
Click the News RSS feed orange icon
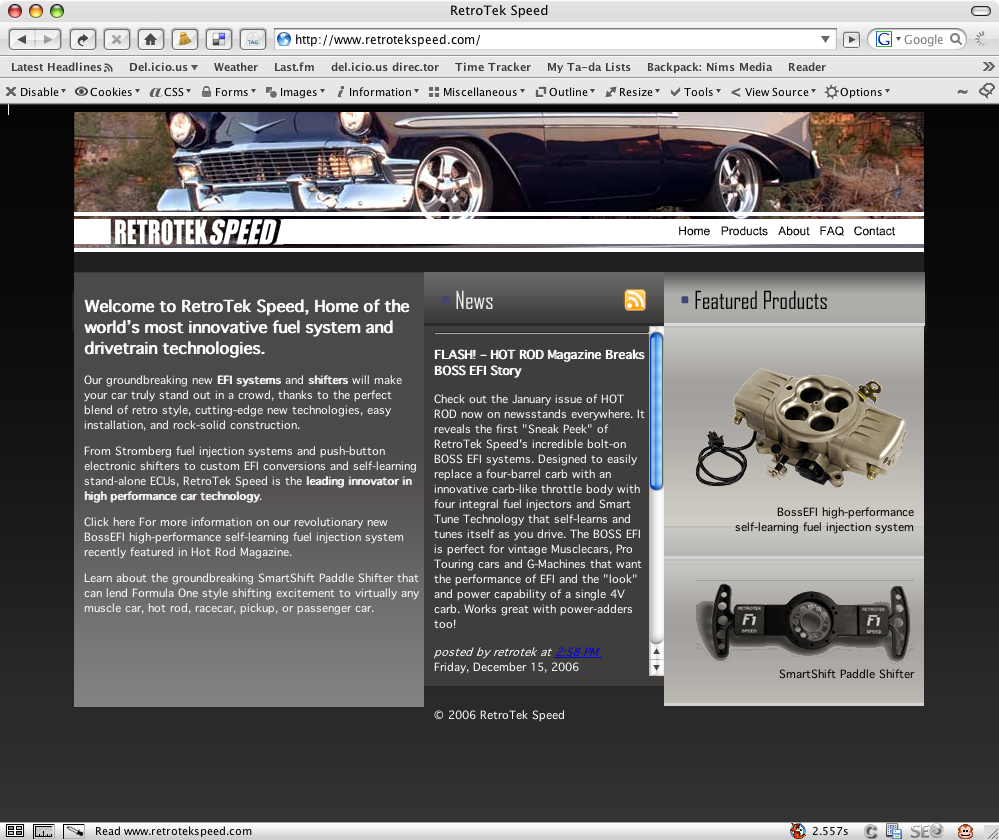(635, 300)
